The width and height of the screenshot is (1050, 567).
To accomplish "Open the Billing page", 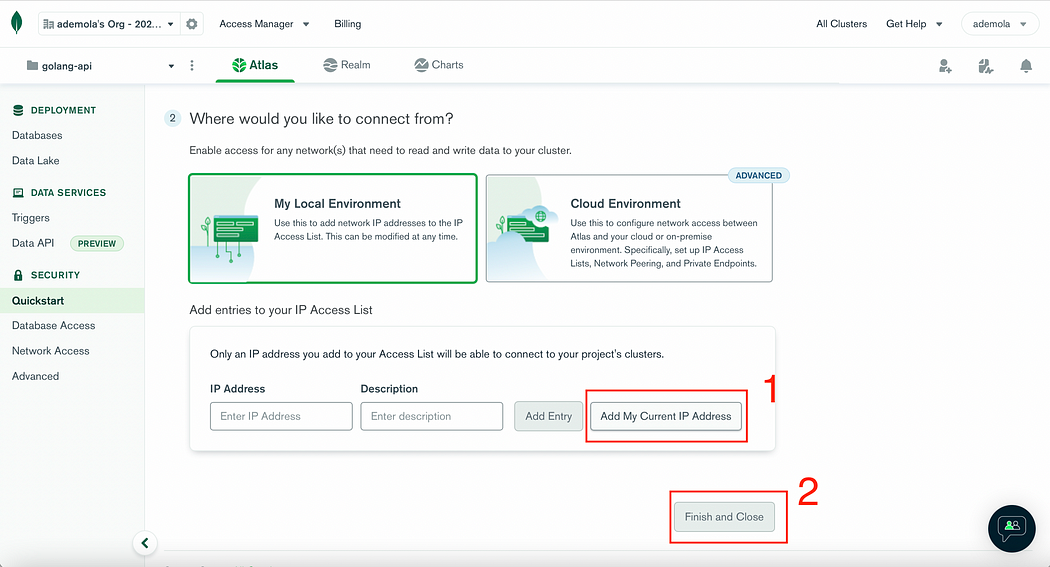I will [348, 24].
